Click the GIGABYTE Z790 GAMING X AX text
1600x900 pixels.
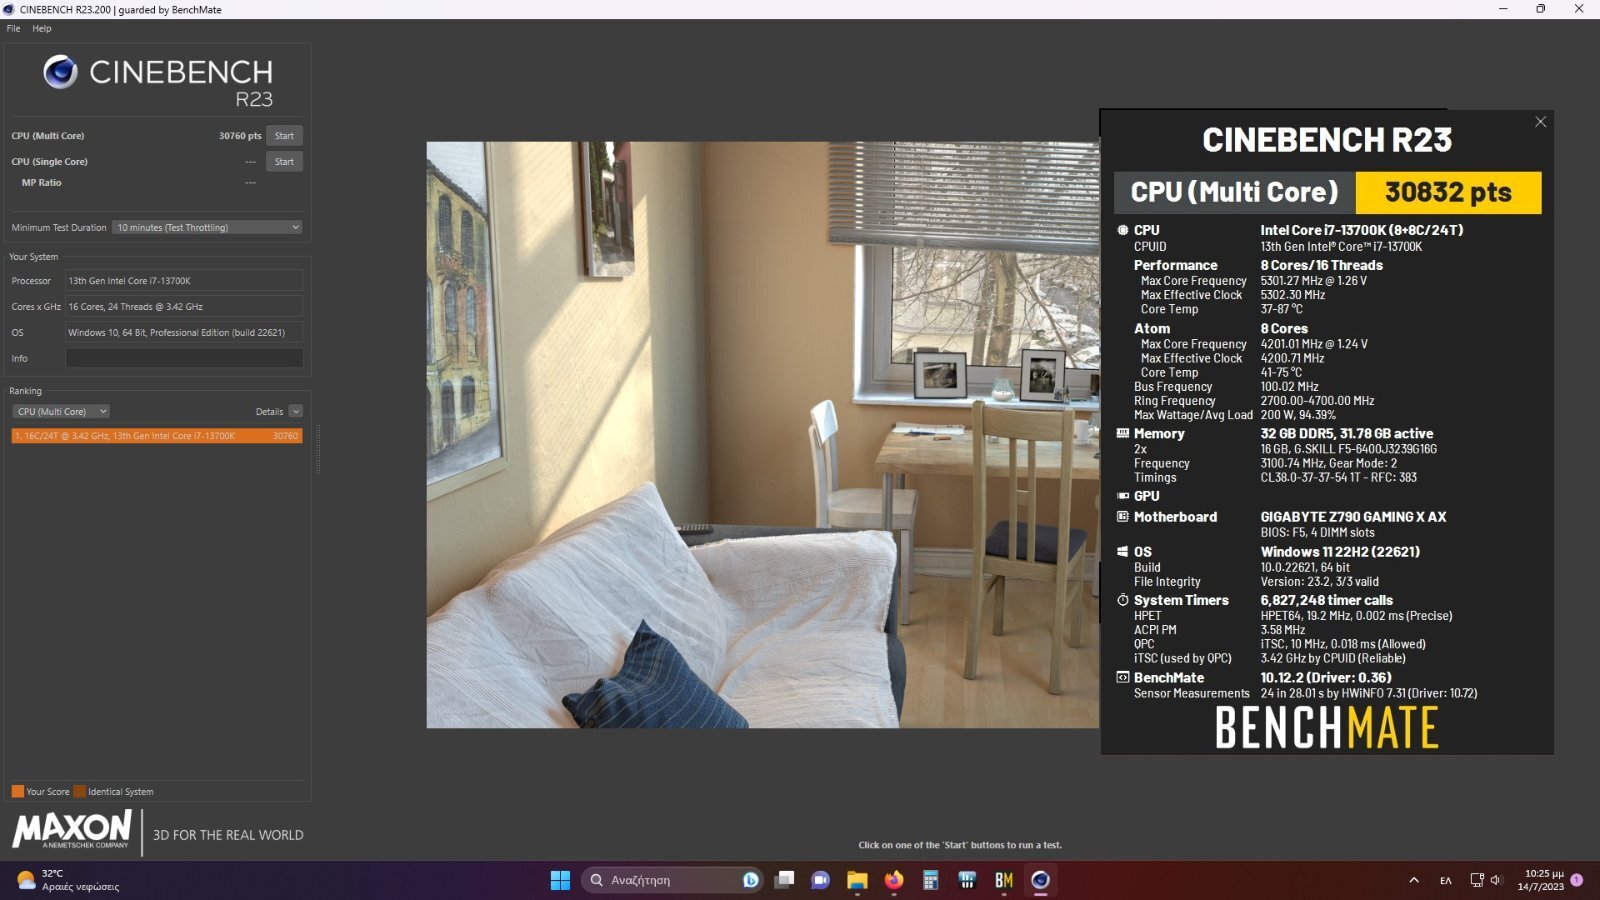[x=1353, y=517]
